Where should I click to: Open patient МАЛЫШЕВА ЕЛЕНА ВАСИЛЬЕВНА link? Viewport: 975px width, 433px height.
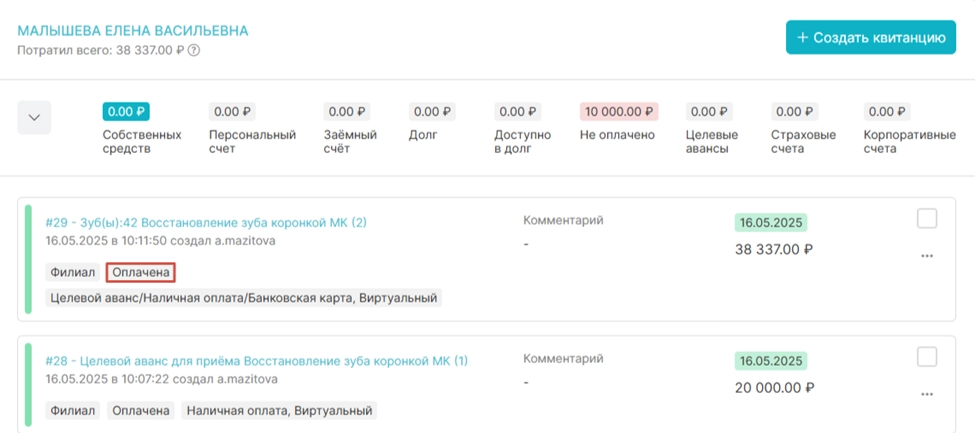click(x=133, y=31)
